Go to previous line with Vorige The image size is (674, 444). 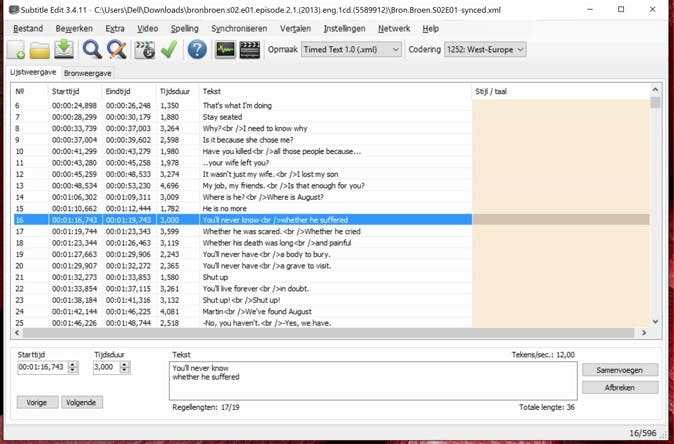tap(37, 403)
